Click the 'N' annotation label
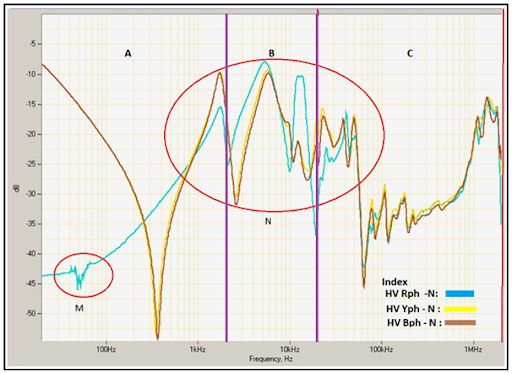 (x=268, y=221)
